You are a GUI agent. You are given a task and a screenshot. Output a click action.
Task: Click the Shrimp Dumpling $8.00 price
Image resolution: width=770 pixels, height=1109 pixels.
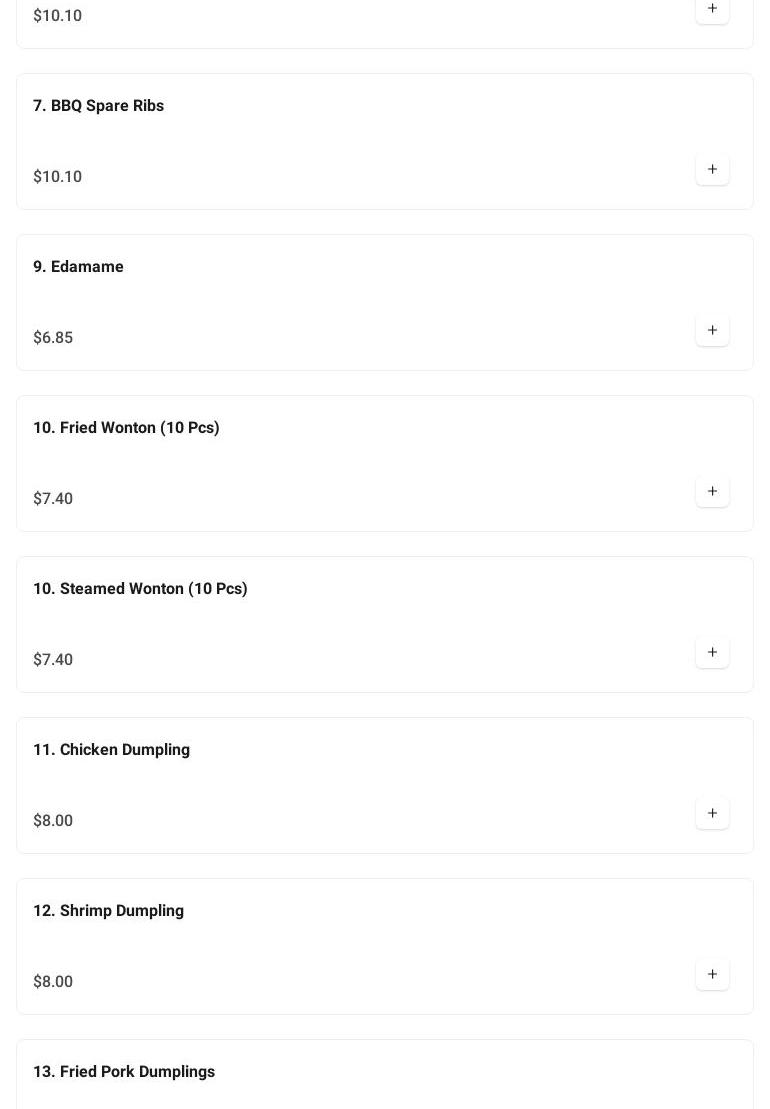[53, 982]
